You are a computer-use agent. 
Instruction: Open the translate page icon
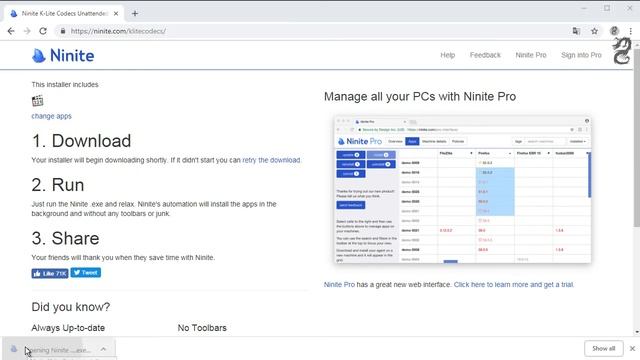click(576, 31)
